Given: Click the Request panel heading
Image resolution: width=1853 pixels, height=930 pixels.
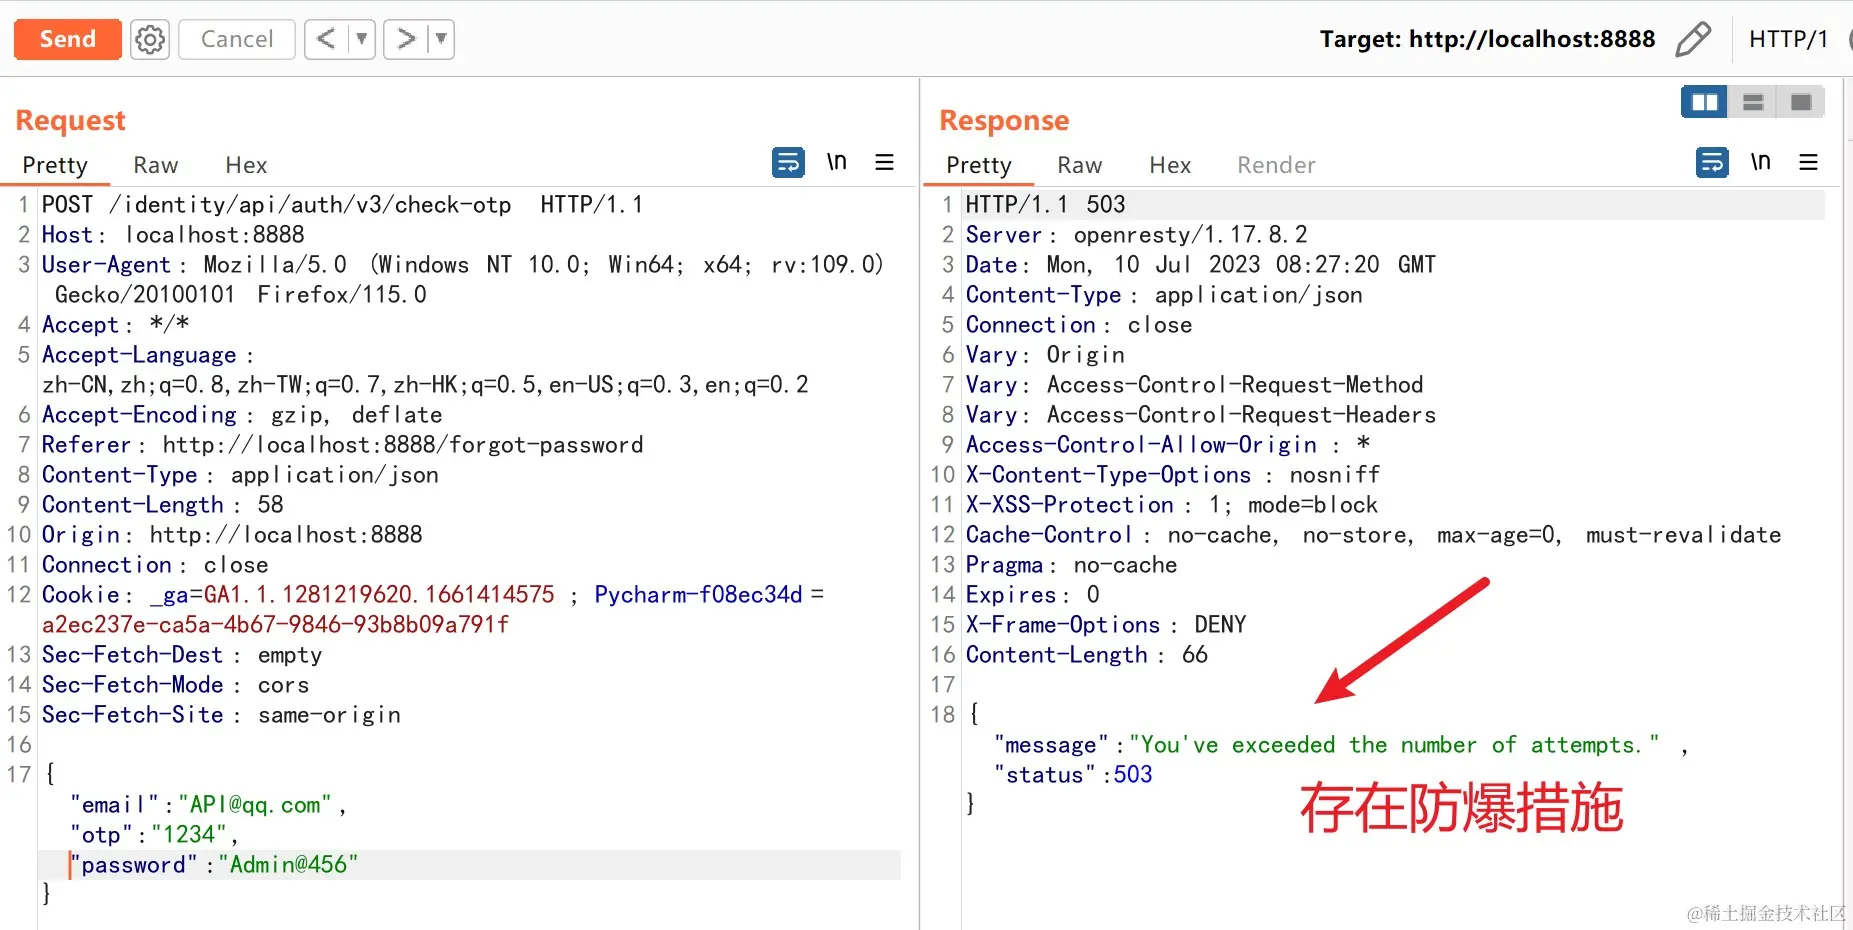Looking at the screenshot, I should 71,121.
